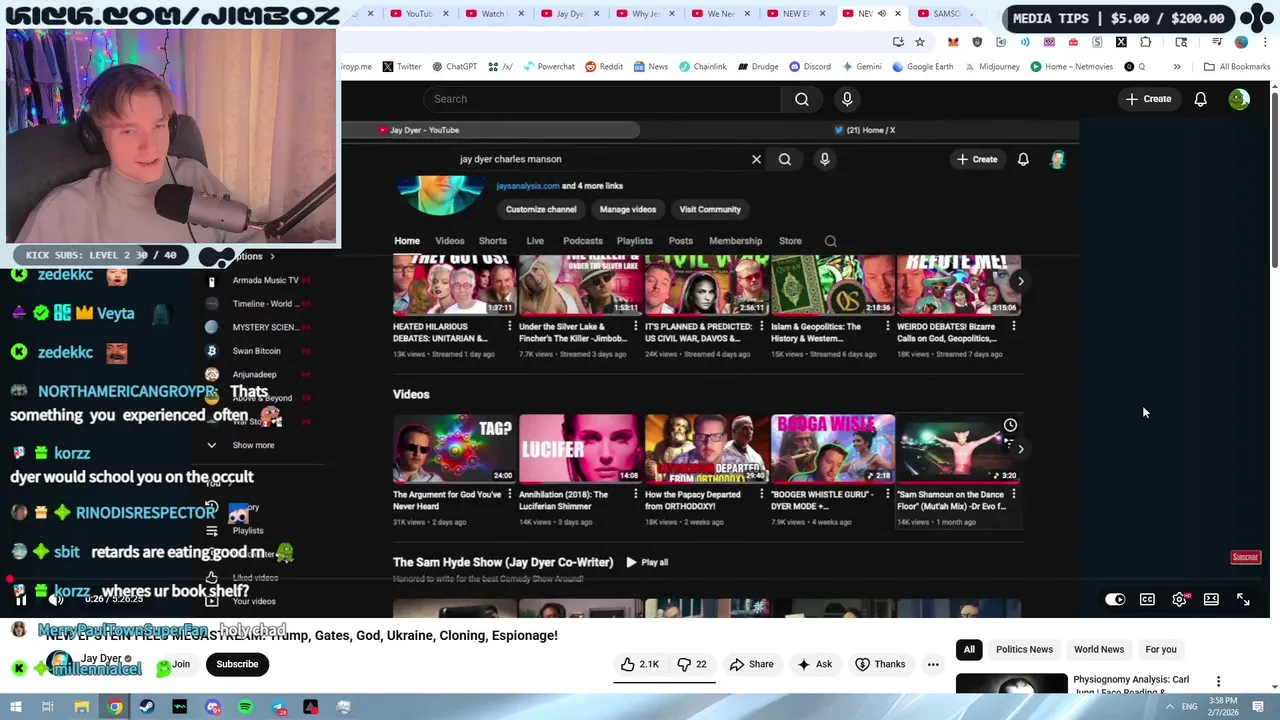Open Google Earth bookmark

pyautogui.click(x=922, y=66)
